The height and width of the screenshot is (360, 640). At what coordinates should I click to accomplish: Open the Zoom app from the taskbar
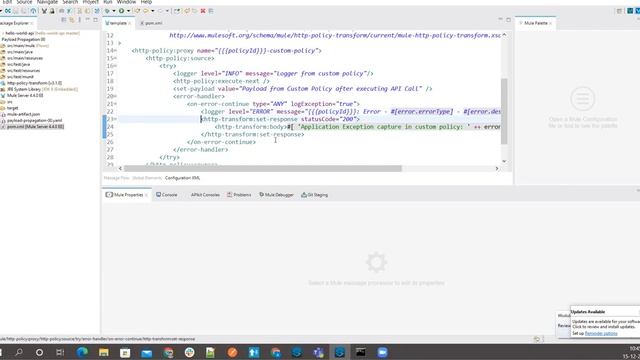click(x=382, y=352)
